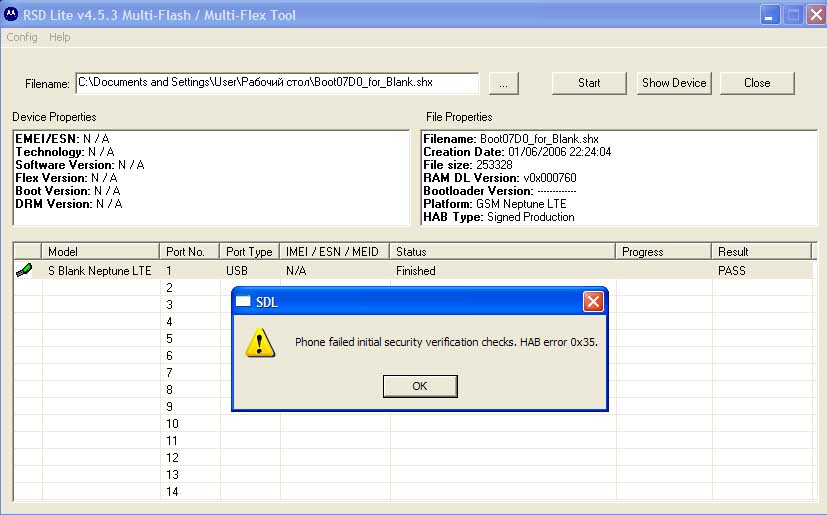Screen dimensions: 827x515
Task: Select the 'S Blank Neptune LTE' model cell
Action: (x=100, y=271)
